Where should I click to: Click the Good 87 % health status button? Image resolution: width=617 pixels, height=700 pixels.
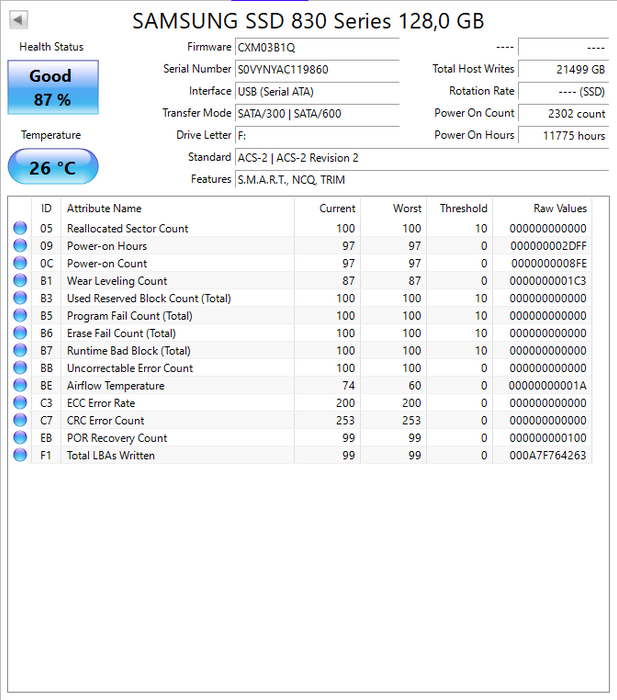53,88
